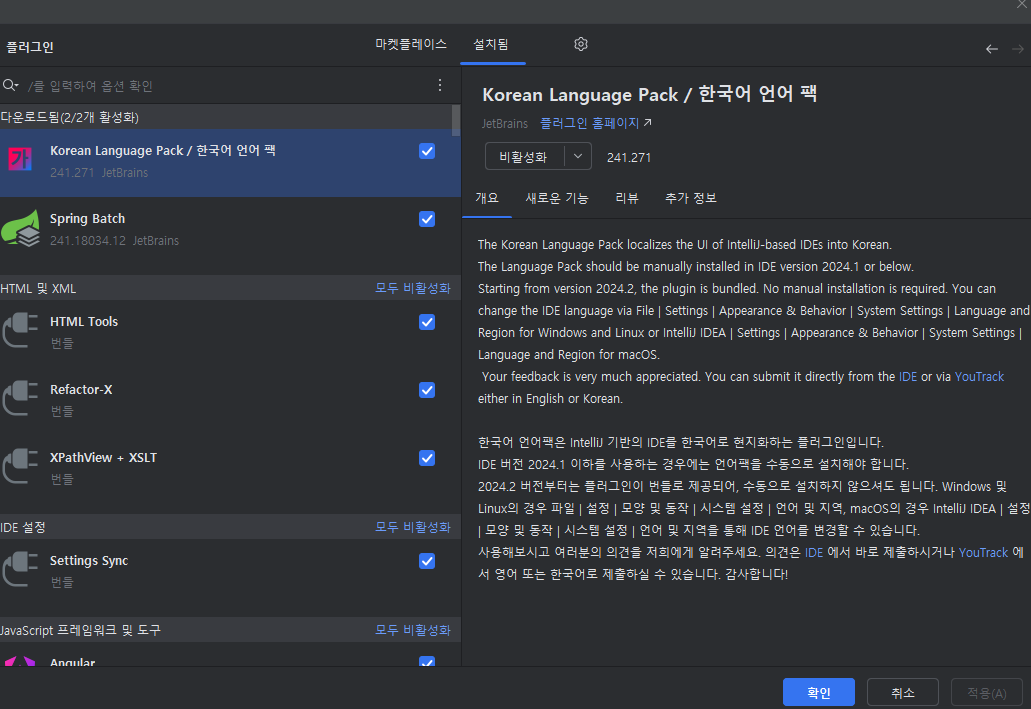Select the HTML Tools plugin name
Image resolution: width=1031 pixels, height=709 pixels.
coord(84,322)
